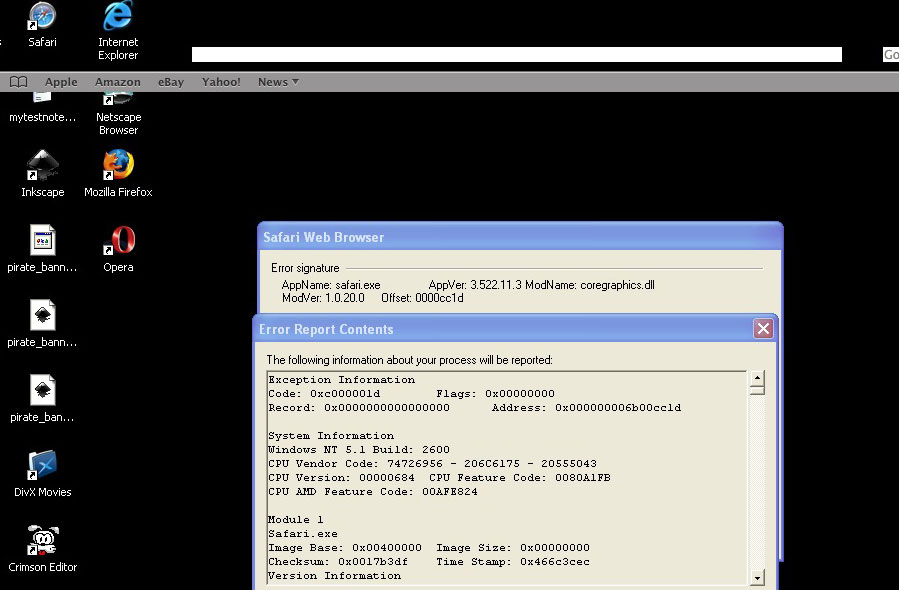Open the Apple bookmark
Viewport: 899px width, 590px height.
(x=61, y=82)
